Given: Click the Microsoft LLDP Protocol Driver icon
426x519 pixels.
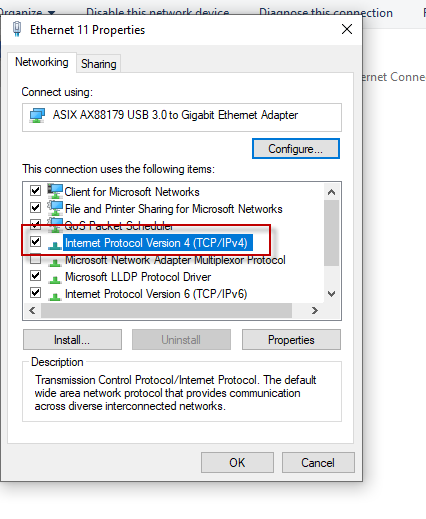Looking at the screenshot, I should pos(55,280).
